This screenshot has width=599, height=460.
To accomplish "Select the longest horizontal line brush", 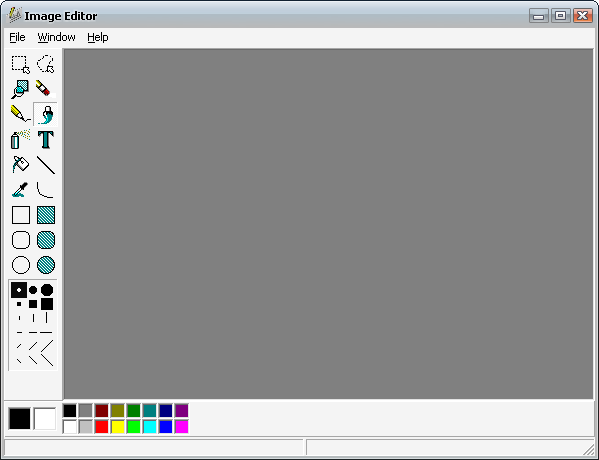I will tap(46, 332).
